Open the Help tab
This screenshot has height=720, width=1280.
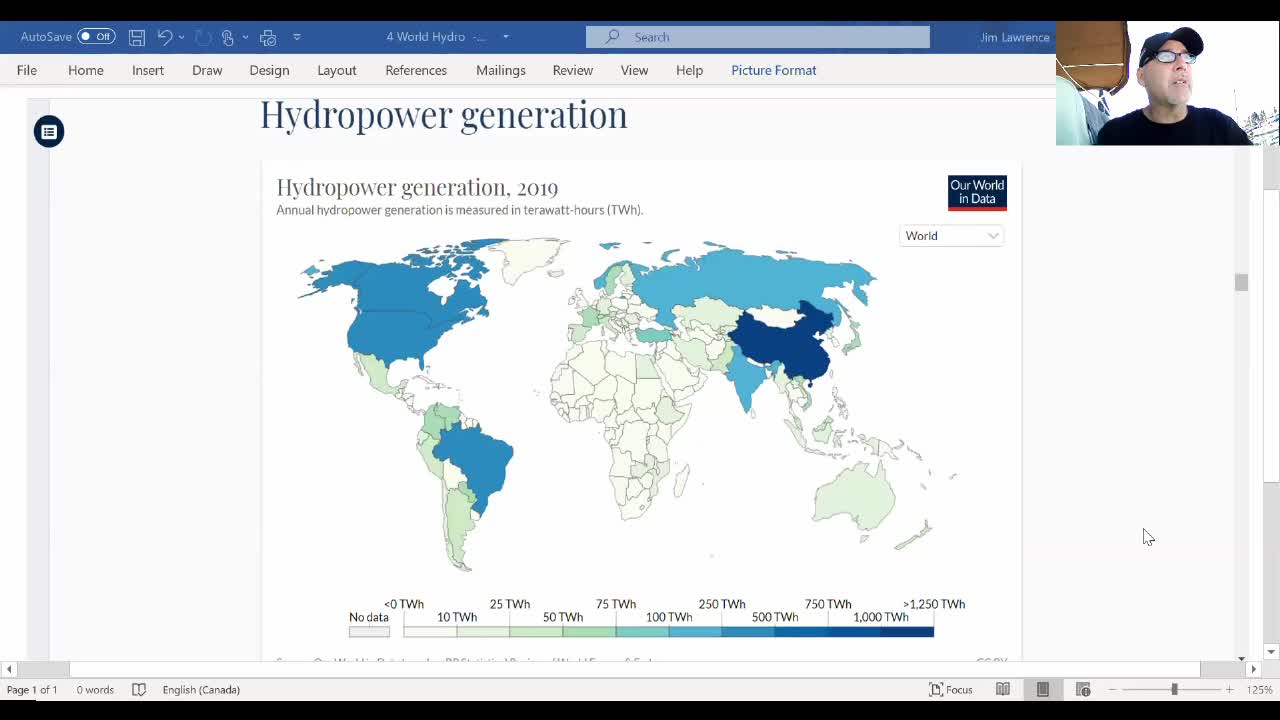[x=689, y=70]
